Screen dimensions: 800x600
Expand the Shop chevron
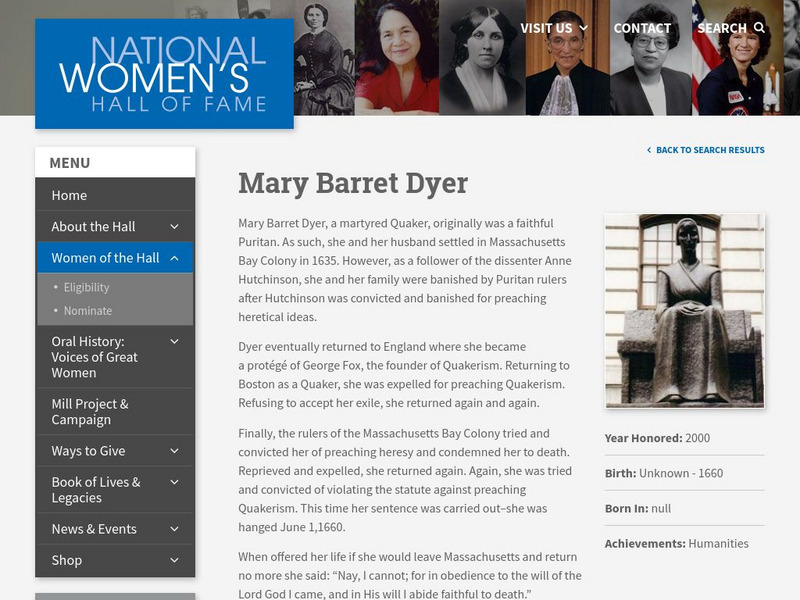coord(174,560)
